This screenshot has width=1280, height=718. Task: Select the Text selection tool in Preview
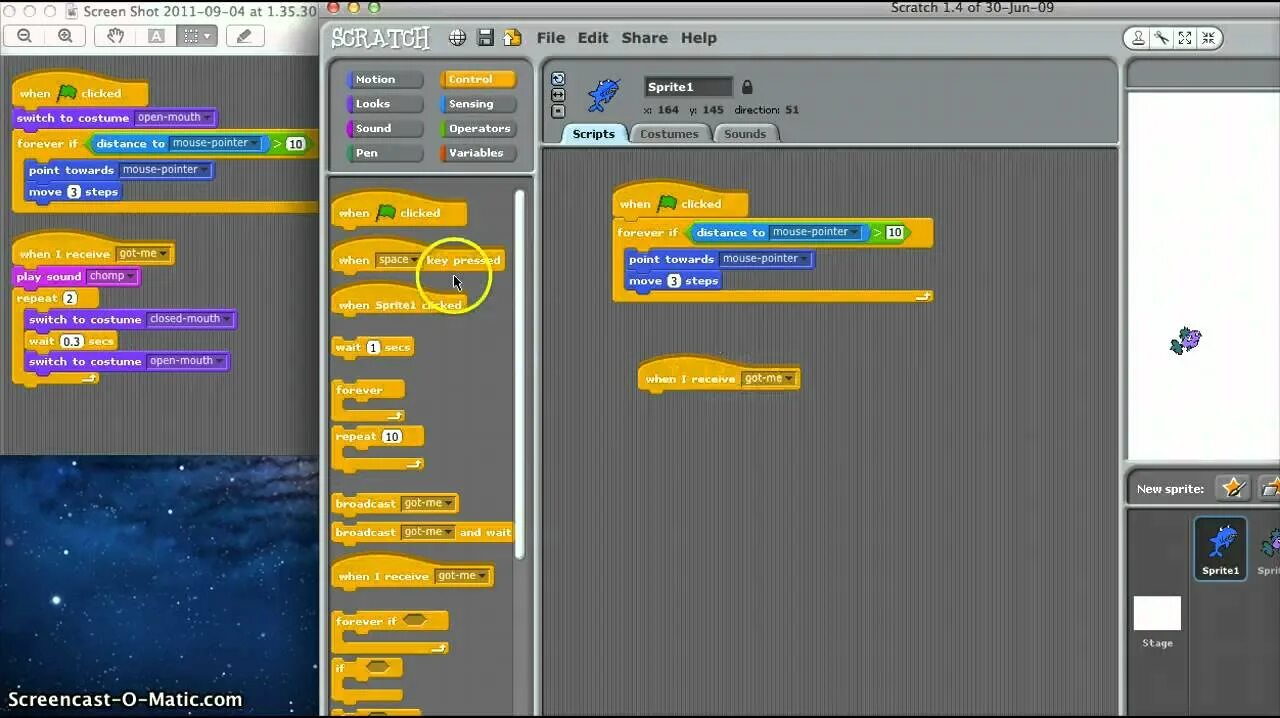156,36
